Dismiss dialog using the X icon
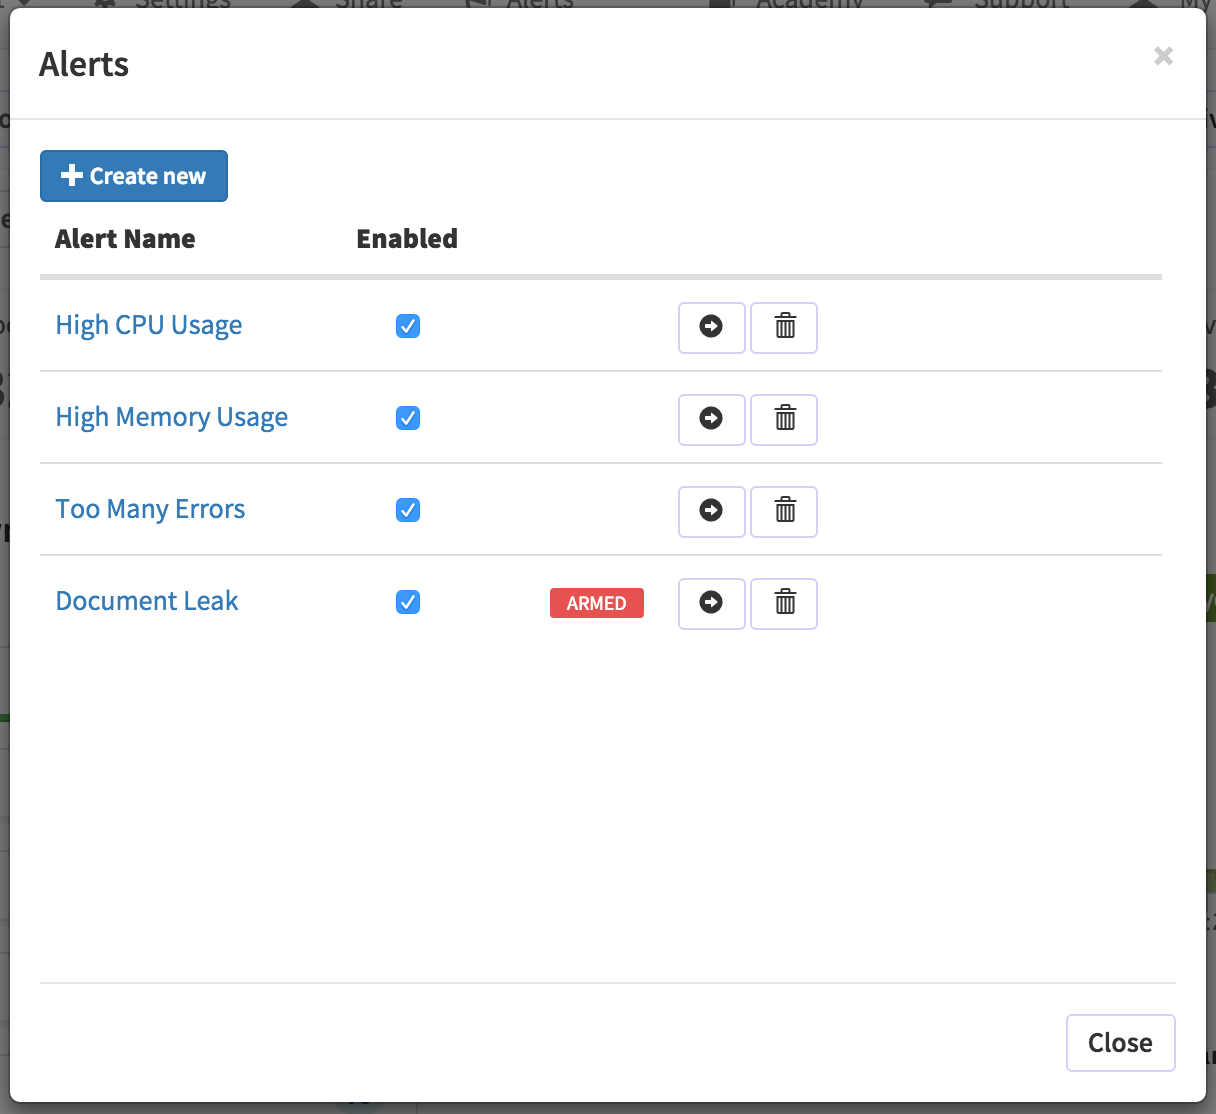This screenshot has width=1216, height=1114. [x=1163, y=56]
